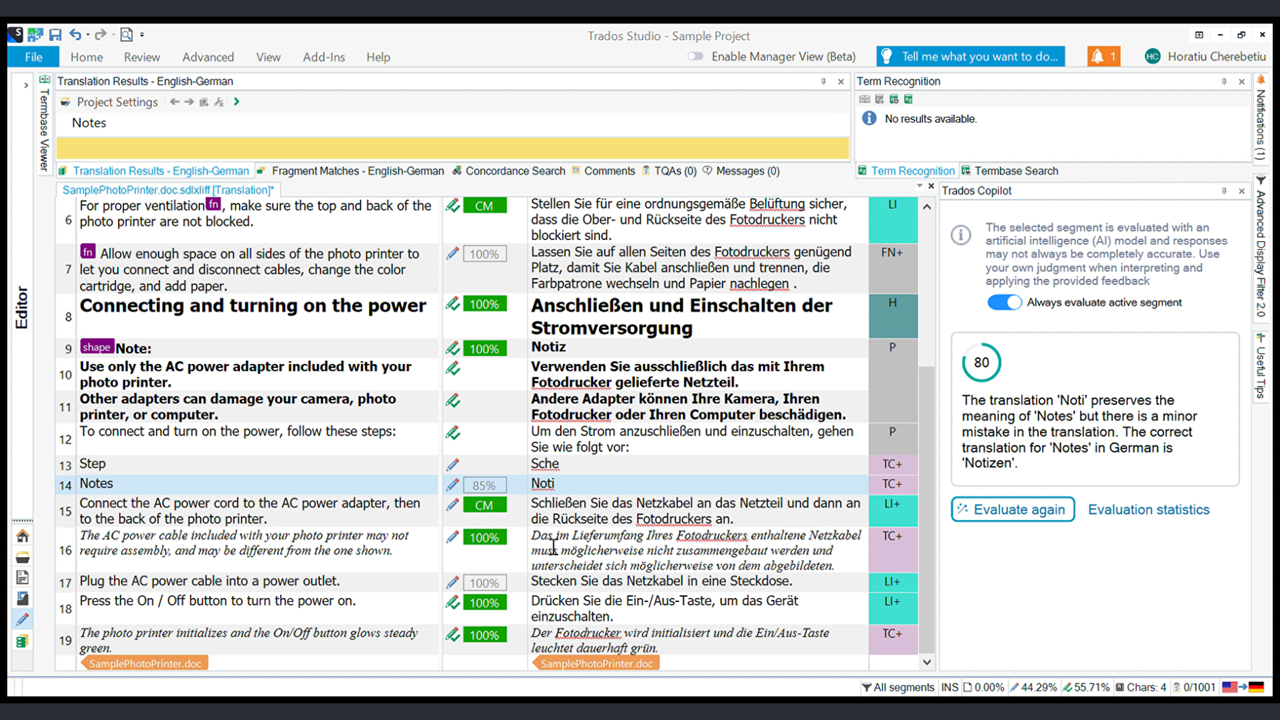Open the Advanced ribbon tab
The width and height of the screenshot is (1280, 720).
(208, 57)
